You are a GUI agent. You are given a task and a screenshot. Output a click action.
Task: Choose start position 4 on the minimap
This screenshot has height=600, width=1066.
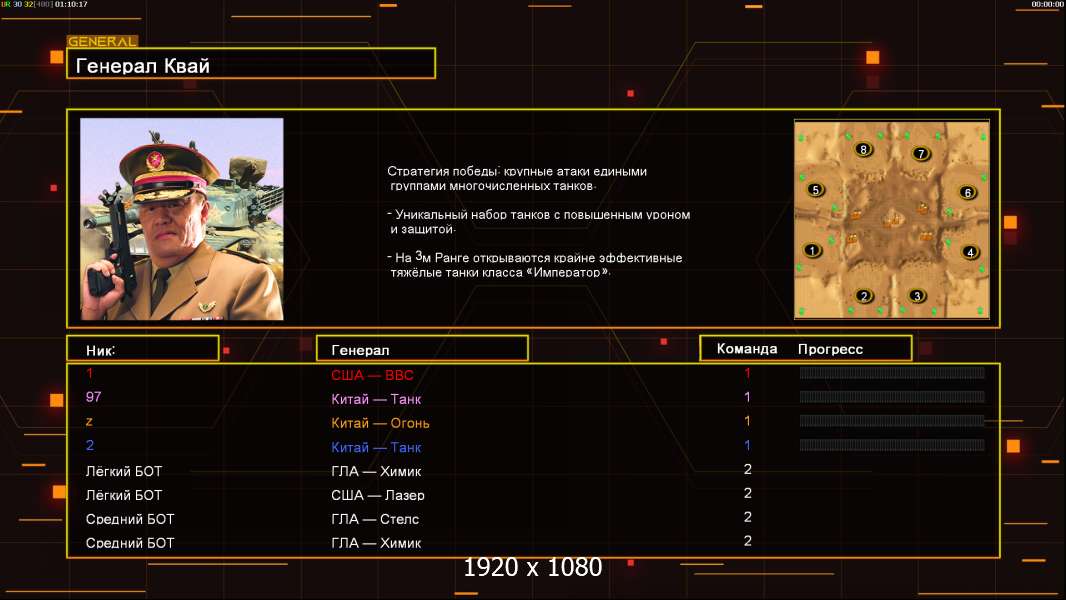969,252
